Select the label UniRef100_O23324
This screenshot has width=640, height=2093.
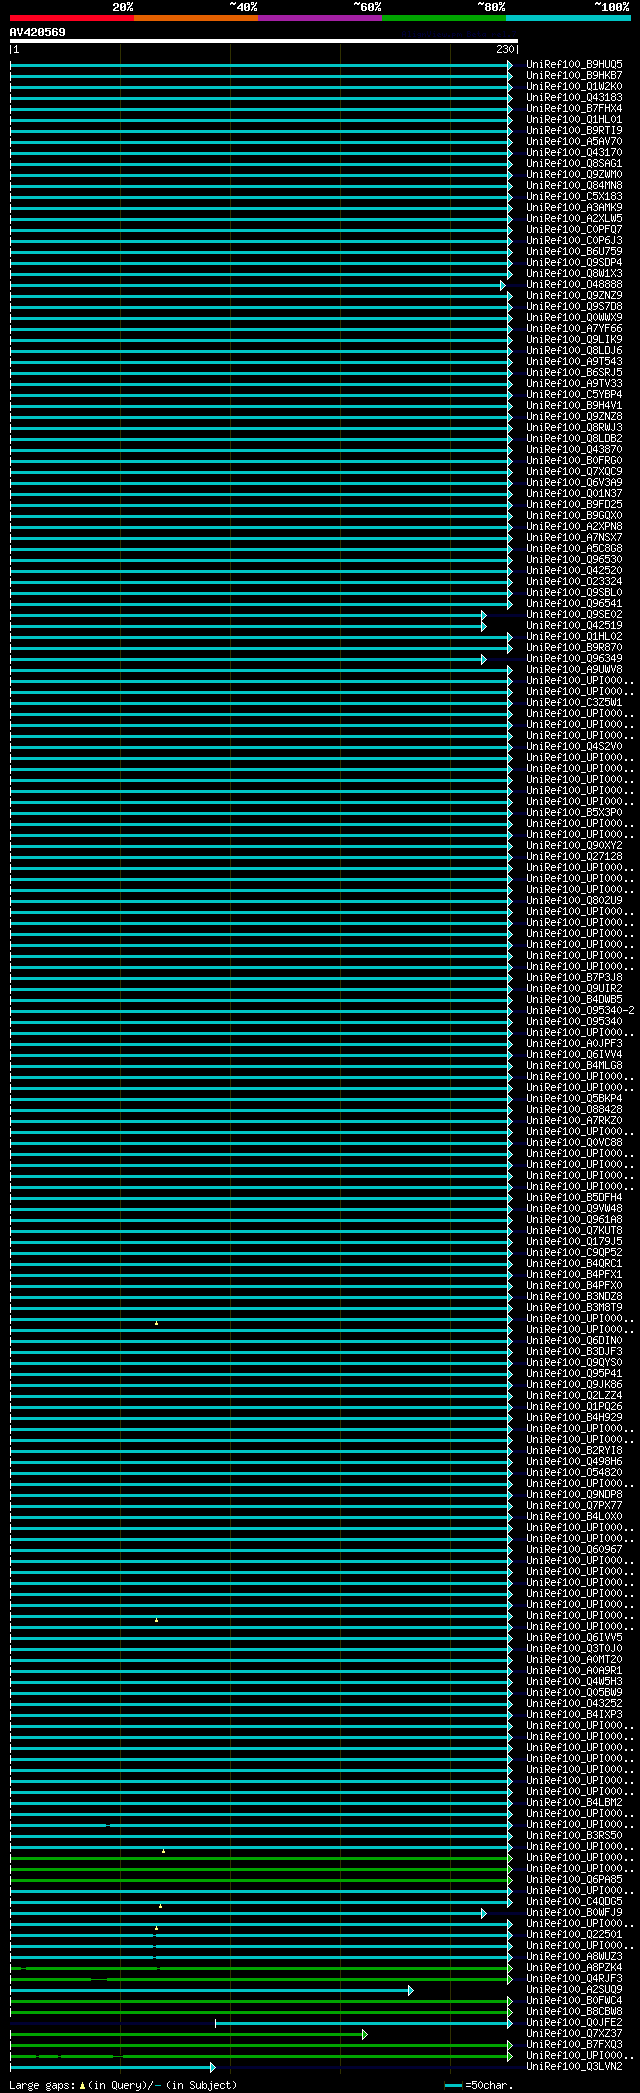(x=574, y=582)
